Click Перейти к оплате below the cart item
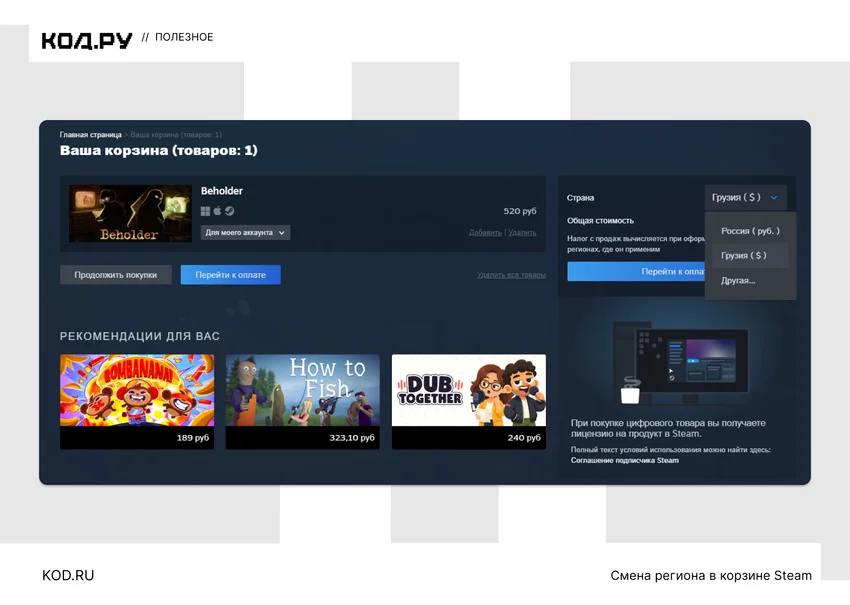Screen dimensions: 850x605 [230, 275]
